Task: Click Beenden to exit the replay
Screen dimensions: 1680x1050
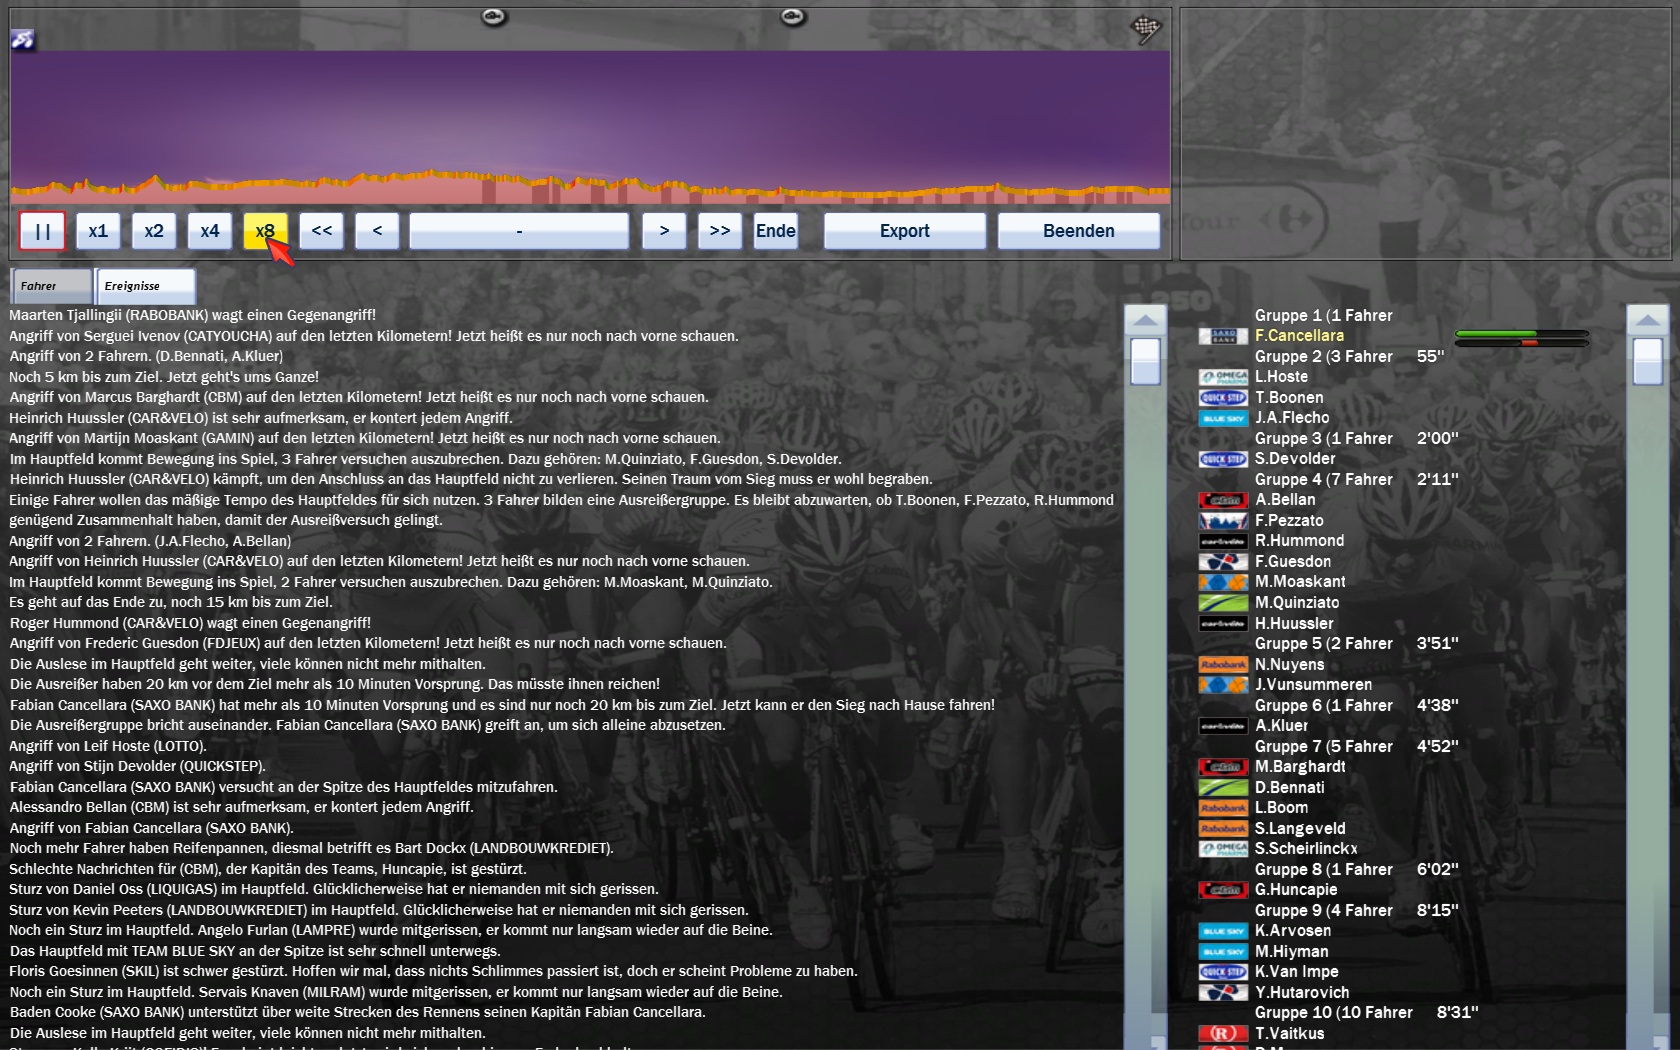Action: point(1078,231)
